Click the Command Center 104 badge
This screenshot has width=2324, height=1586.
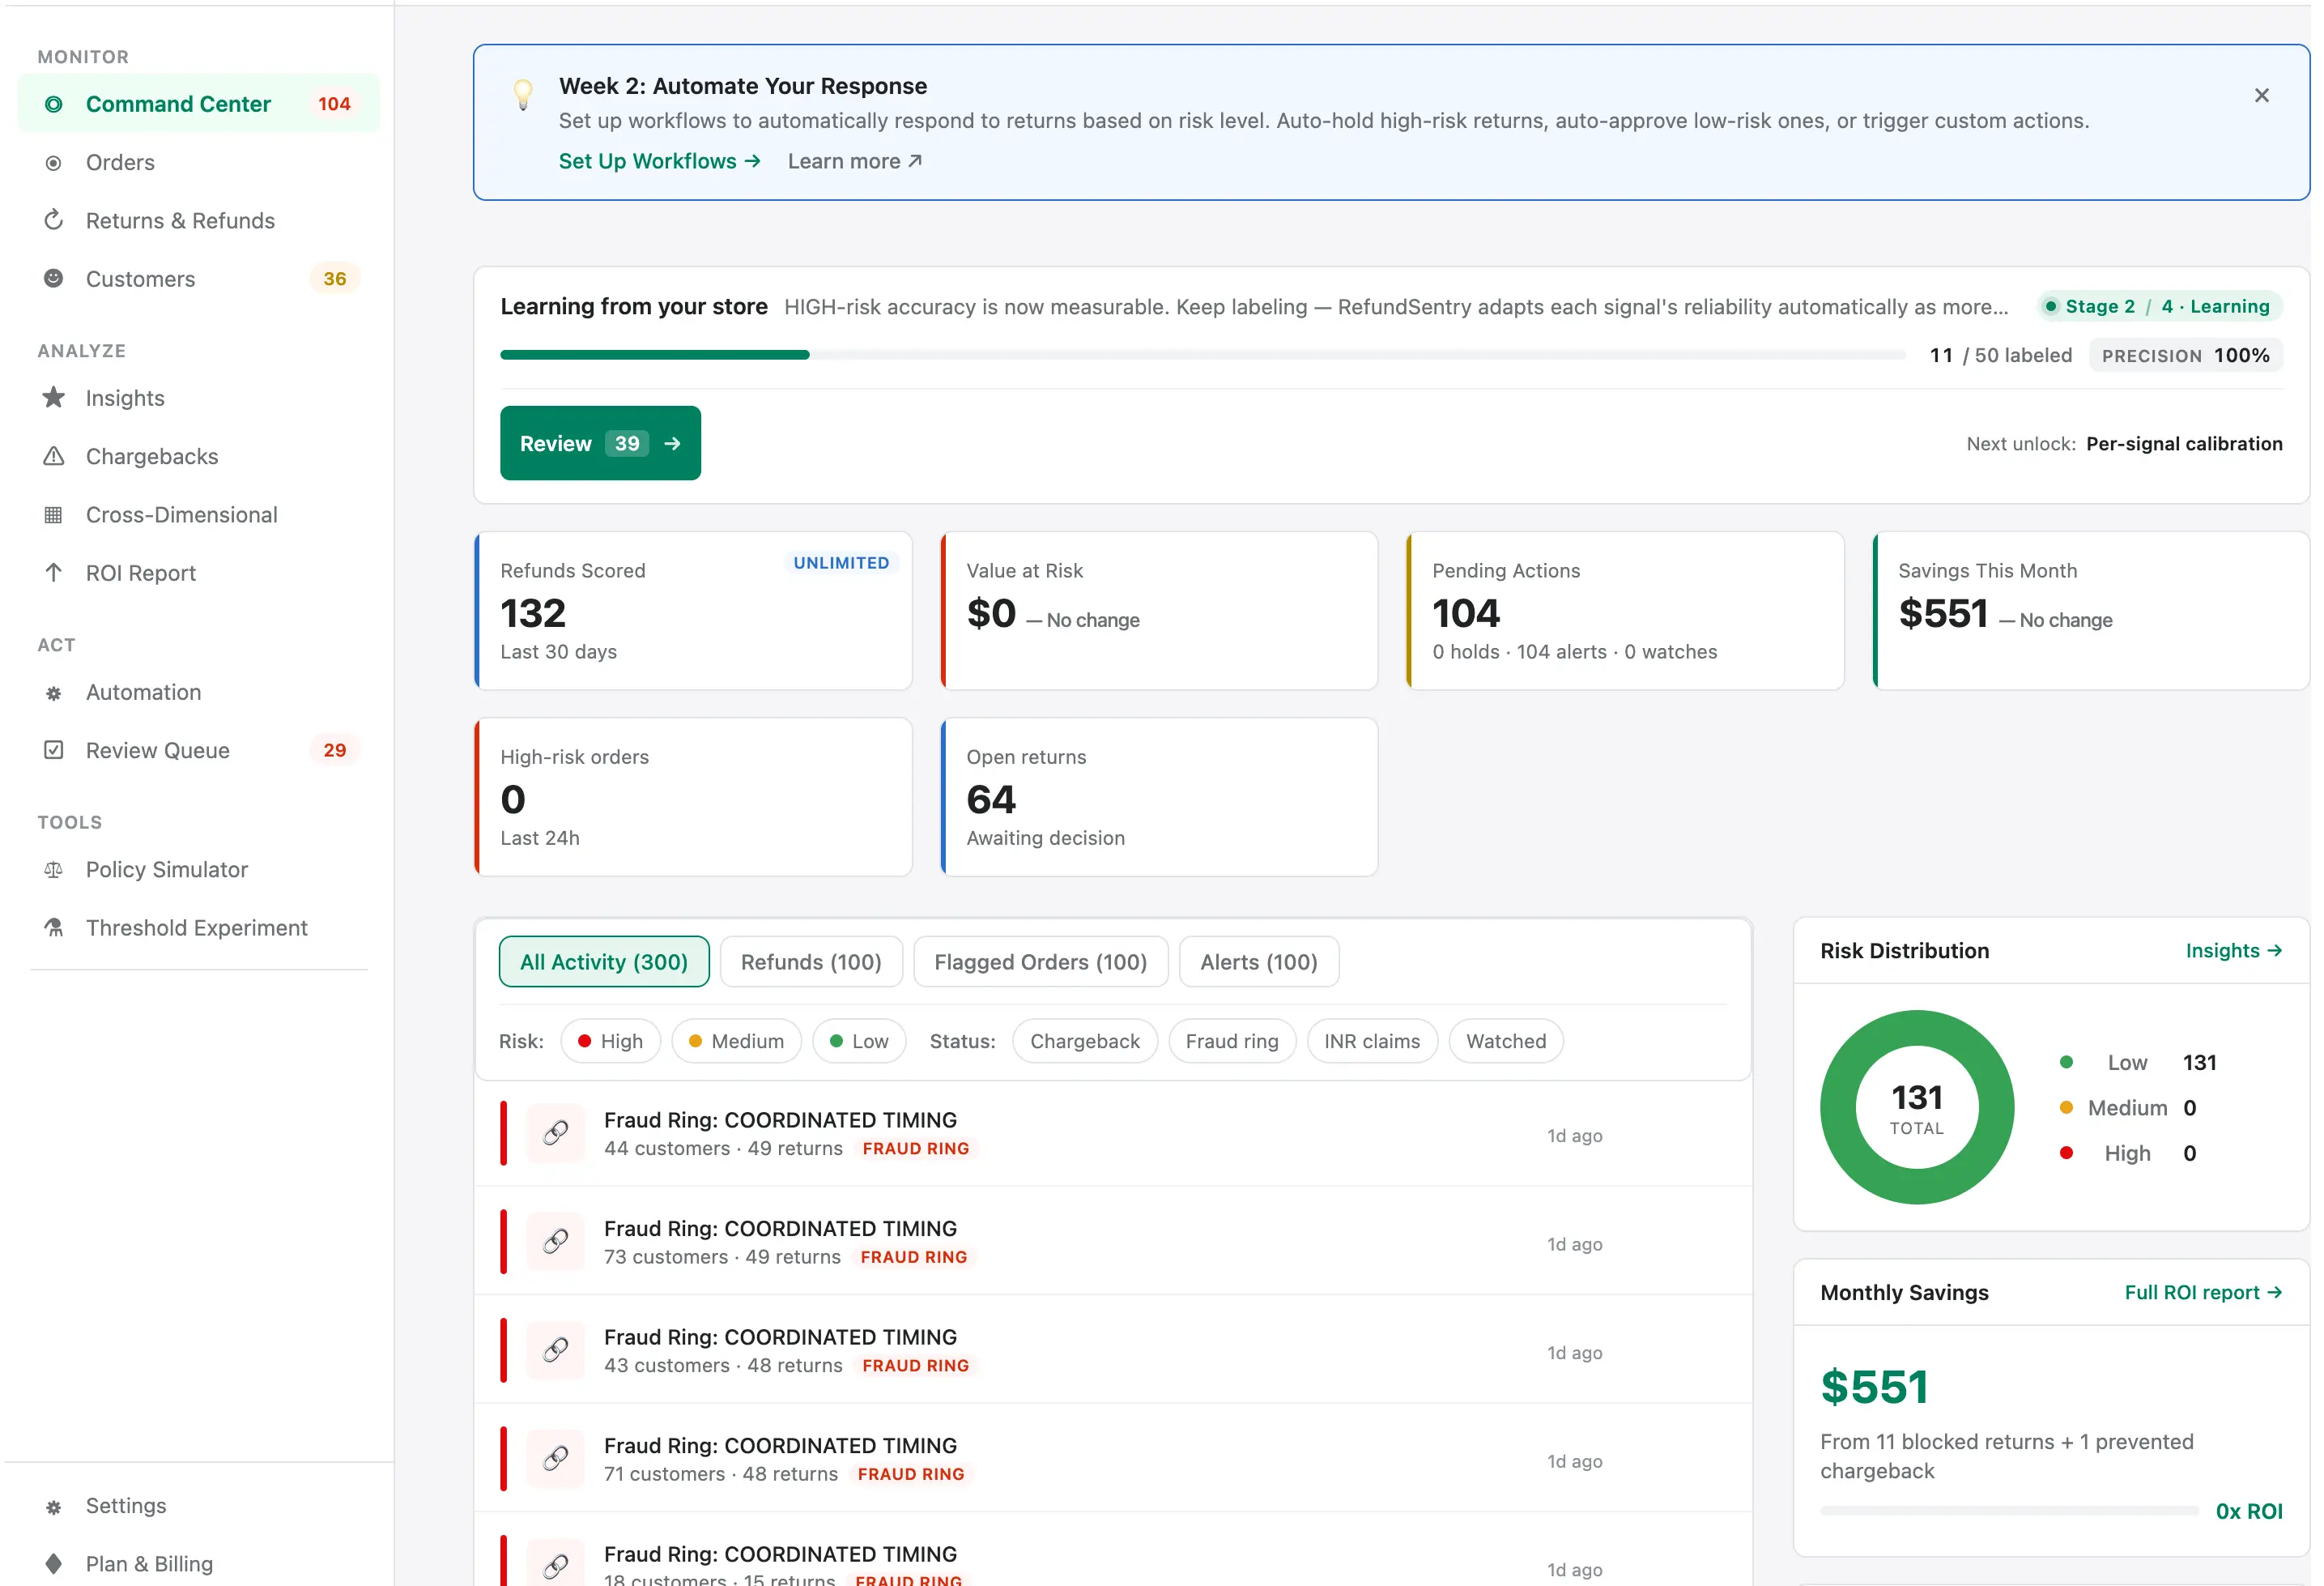point(334,104)
